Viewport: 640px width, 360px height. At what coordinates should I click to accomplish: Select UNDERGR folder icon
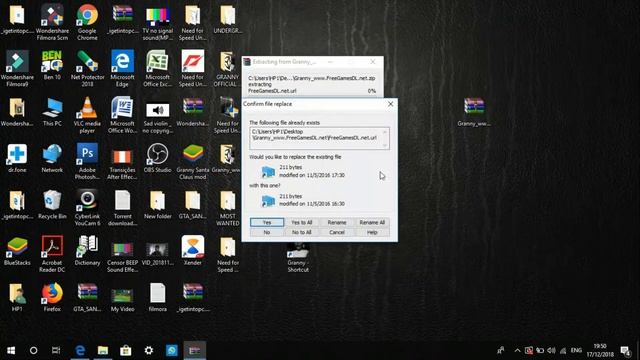click(x=227, y=19)
